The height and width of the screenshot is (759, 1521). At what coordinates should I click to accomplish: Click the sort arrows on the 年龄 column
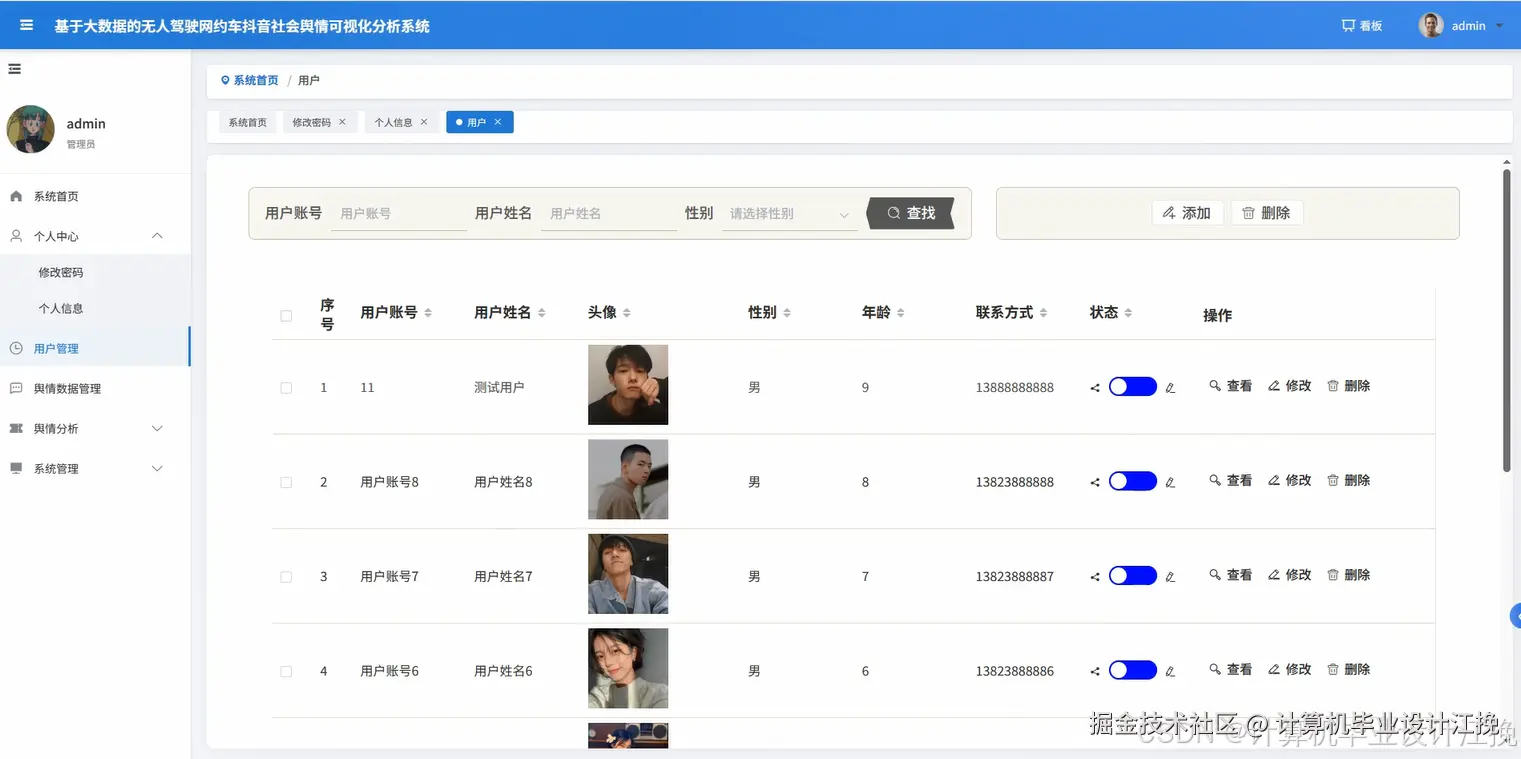(900, 311)
